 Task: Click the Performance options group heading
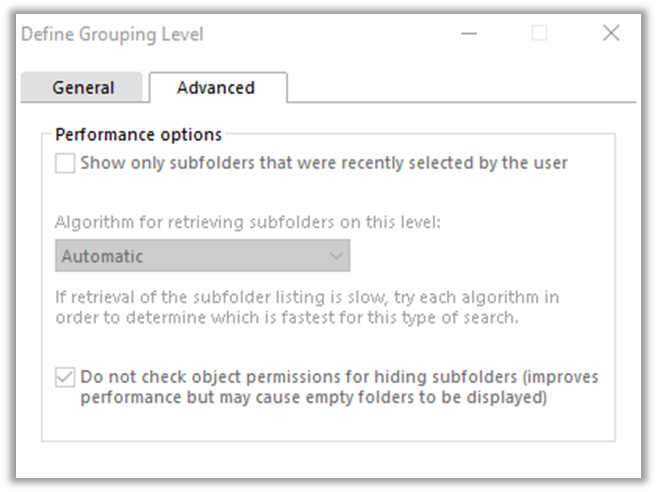[138, 134]
